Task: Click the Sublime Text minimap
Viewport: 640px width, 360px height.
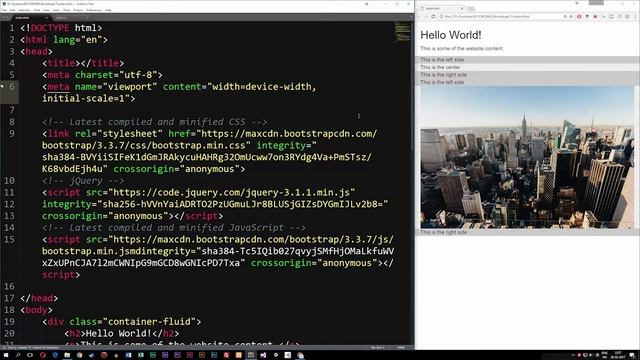Action: 402,33
